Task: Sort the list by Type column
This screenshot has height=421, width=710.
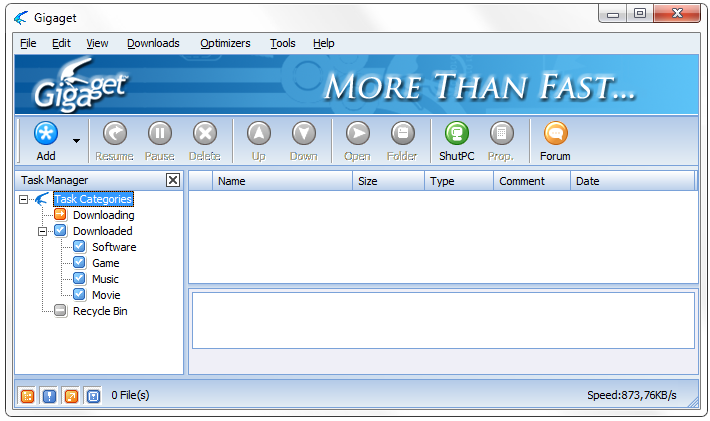Action: tap(459, 181)
